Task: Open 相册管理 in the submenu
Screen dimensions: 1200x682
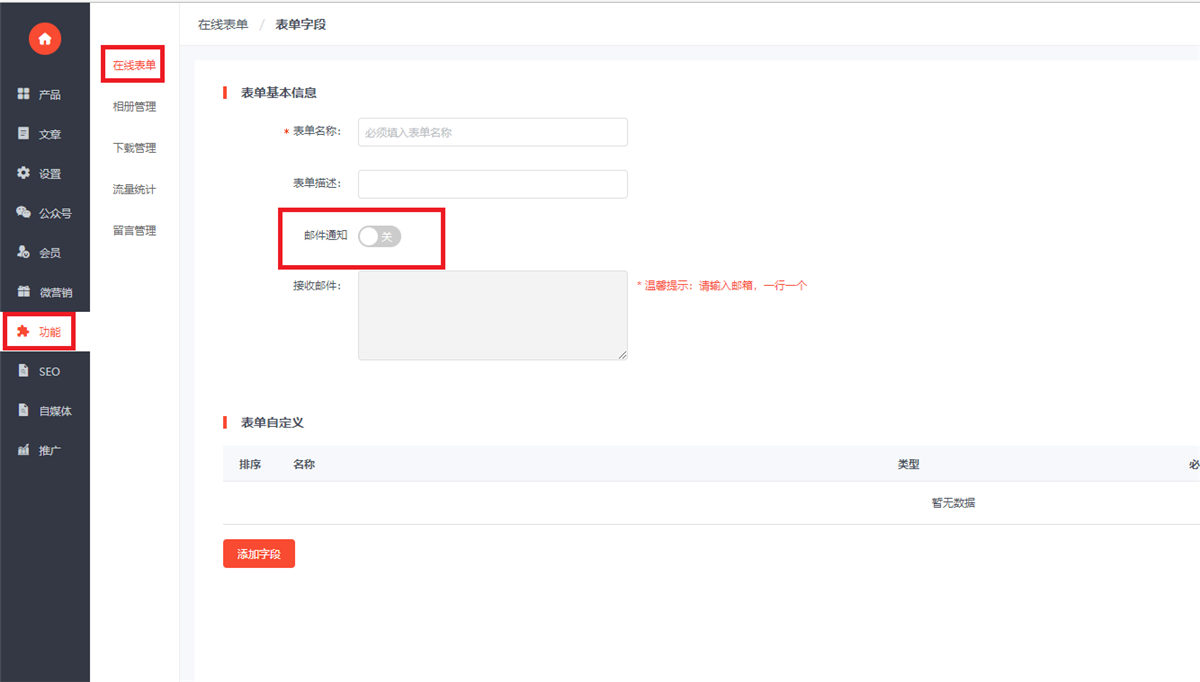Action: click(x=134, y=107)
